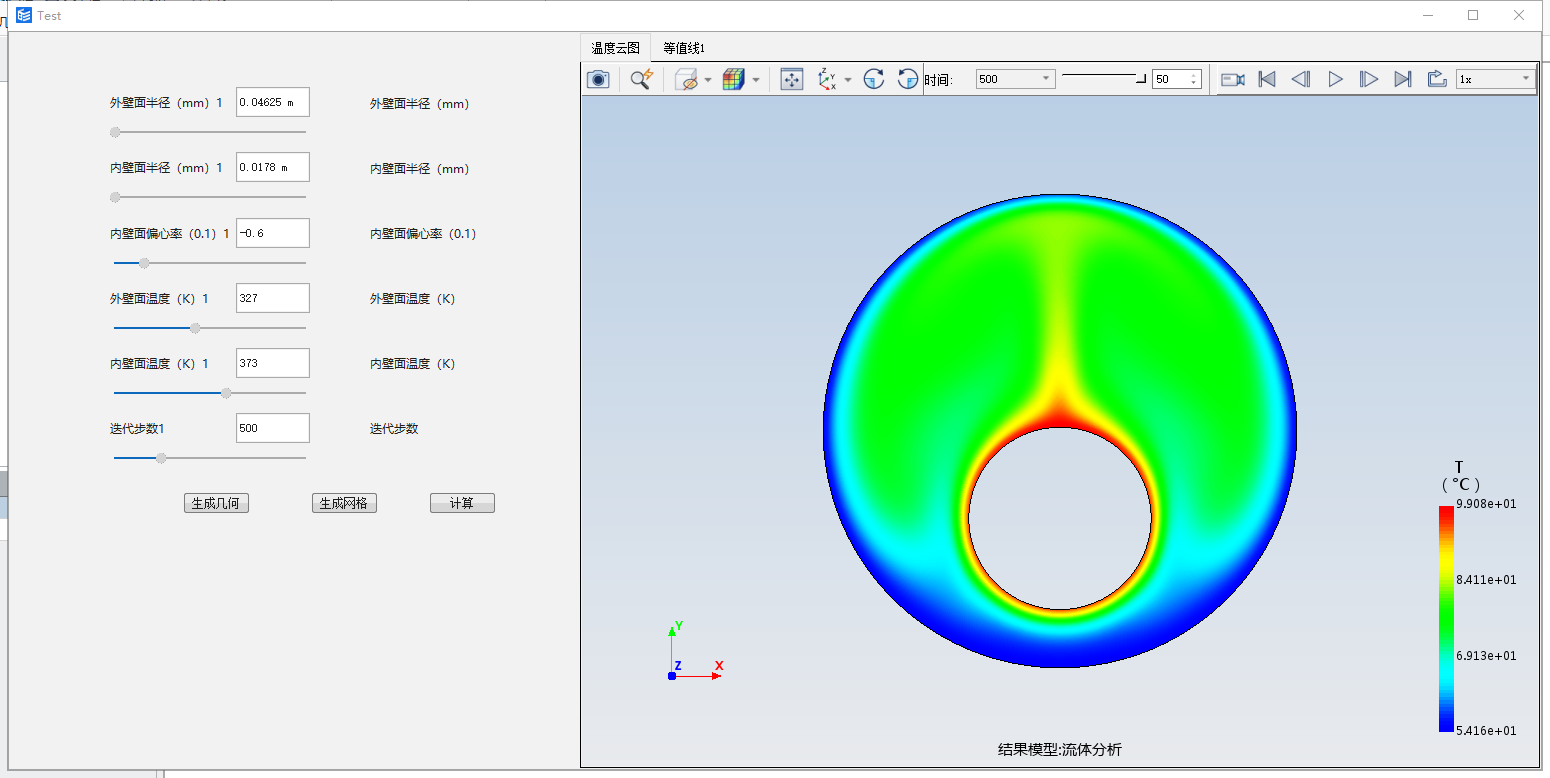This screenshot has width=1550, height=778.
Task: Click the 8.411e+01 legend value
Action: [x=1486, y=580]
